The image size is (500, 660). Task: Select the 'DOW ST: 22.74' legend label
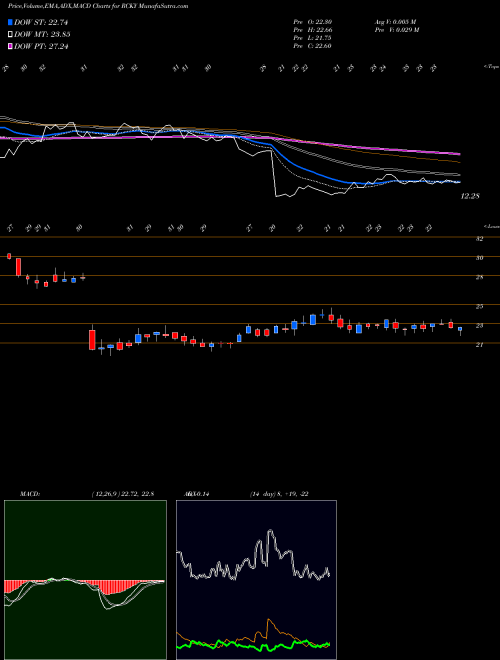[x=41, y=22]
